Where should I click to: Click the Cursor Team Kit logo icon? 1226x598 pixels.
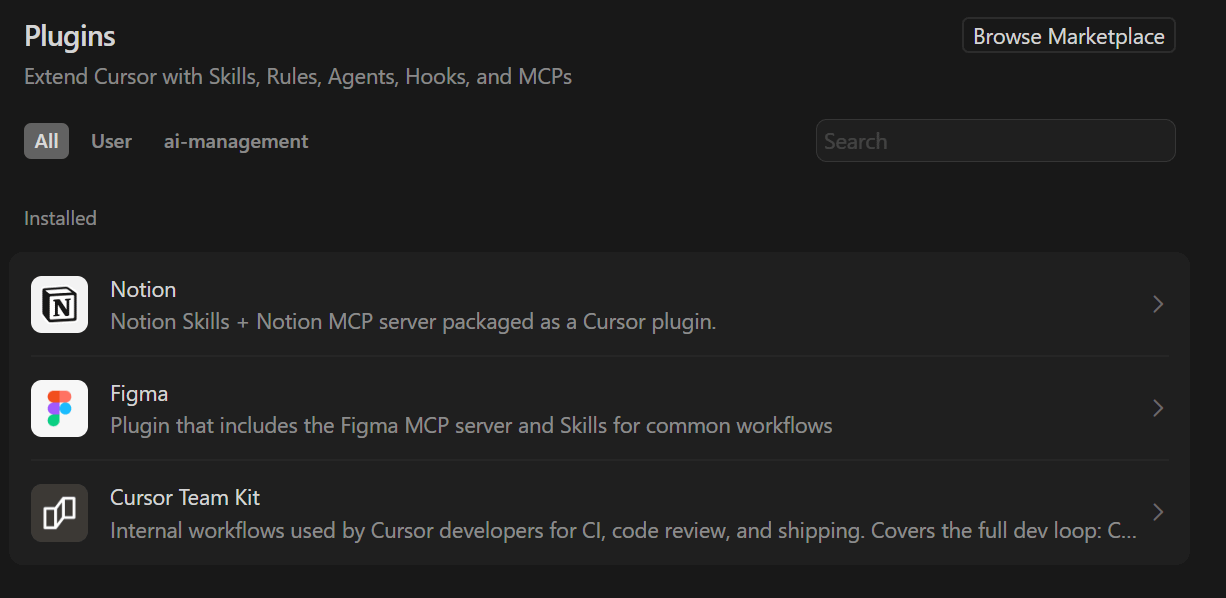[x=60, y=513]
